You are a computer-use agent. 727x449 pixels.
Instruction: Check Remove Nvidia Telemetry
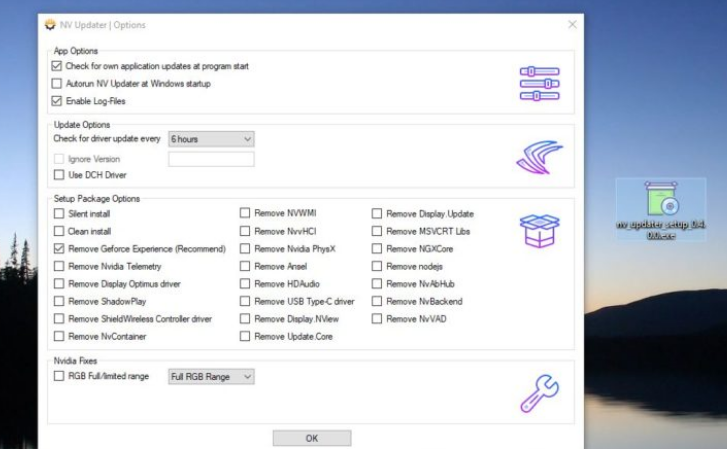point(59,266)
